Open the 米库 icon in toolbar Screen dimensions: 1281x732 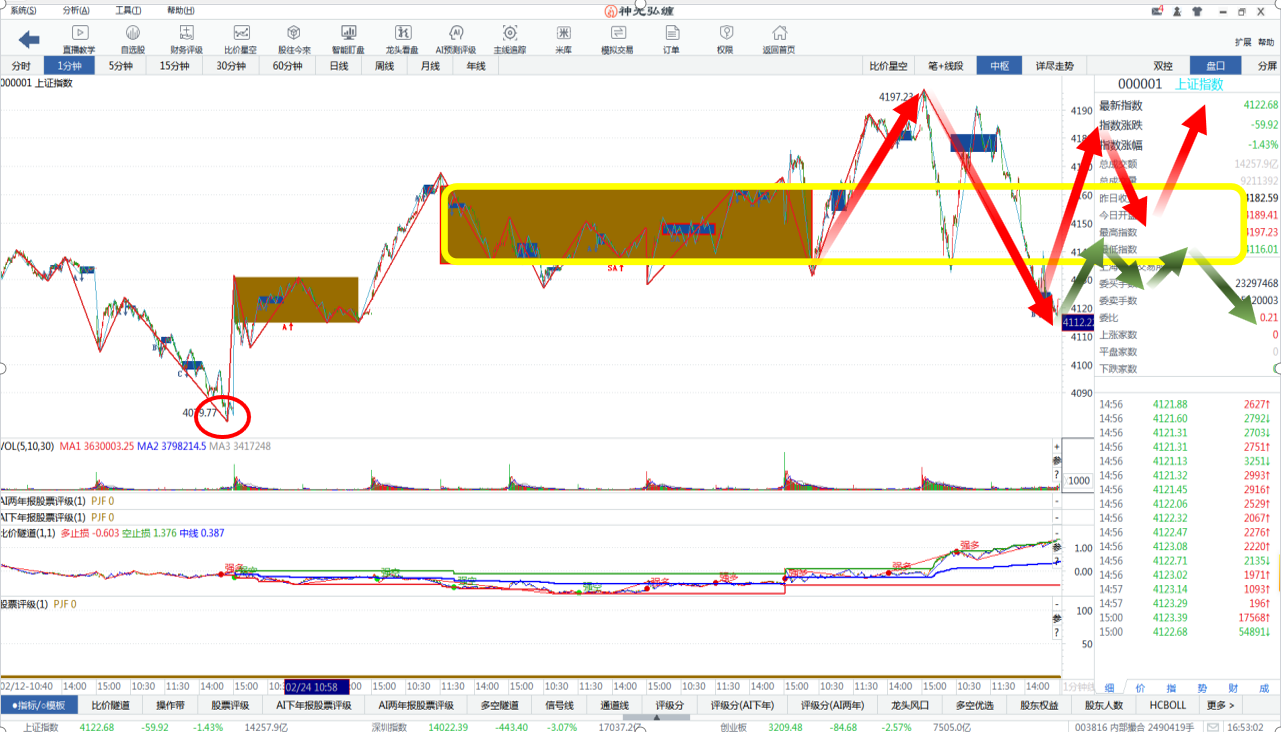click(x=564, y=38)
